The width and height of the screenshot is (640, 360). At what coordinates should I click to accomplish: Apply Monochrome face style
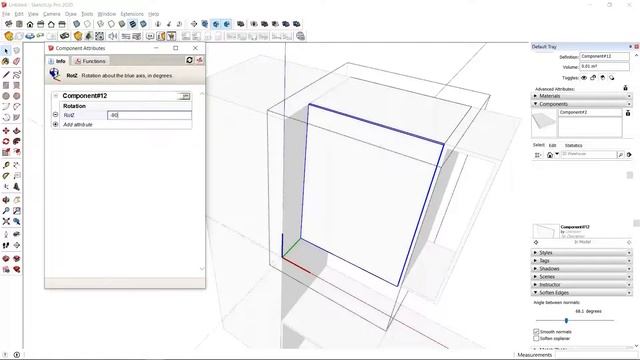pyautogui.click(x=143, y=24)
